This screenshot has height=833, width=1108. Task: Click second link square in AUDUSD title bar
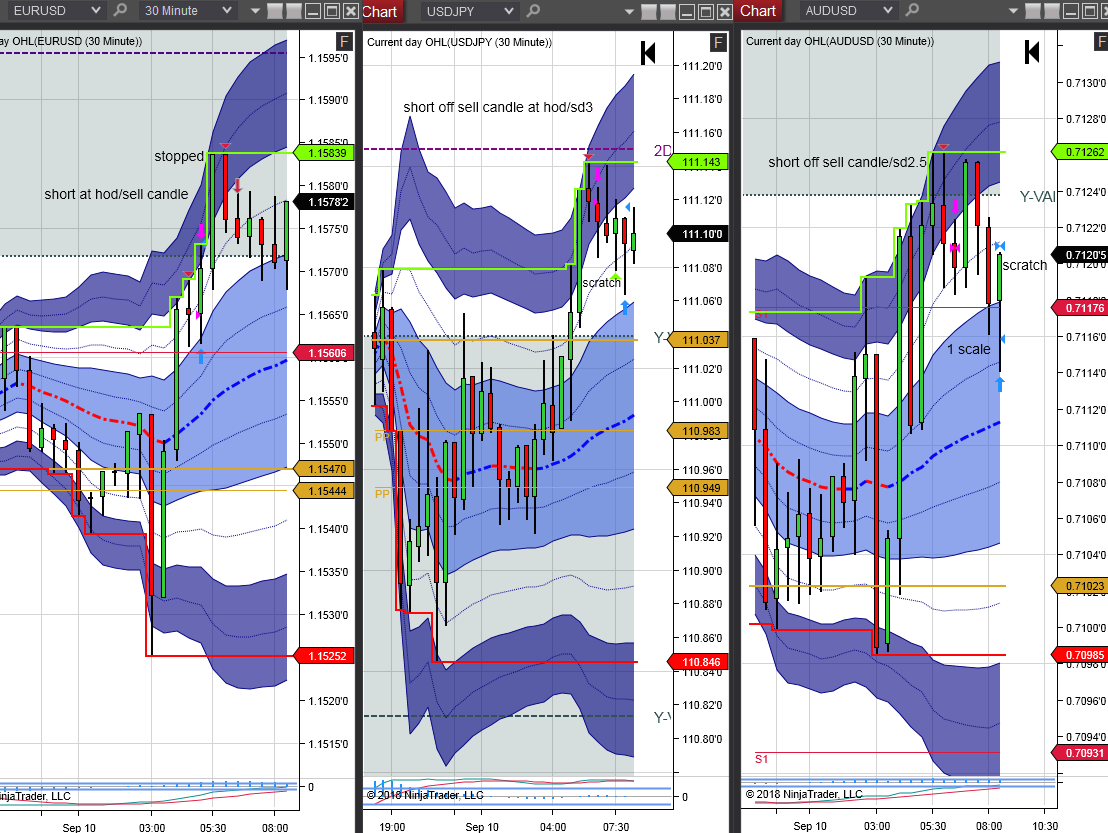click(x=1051, y=11)
